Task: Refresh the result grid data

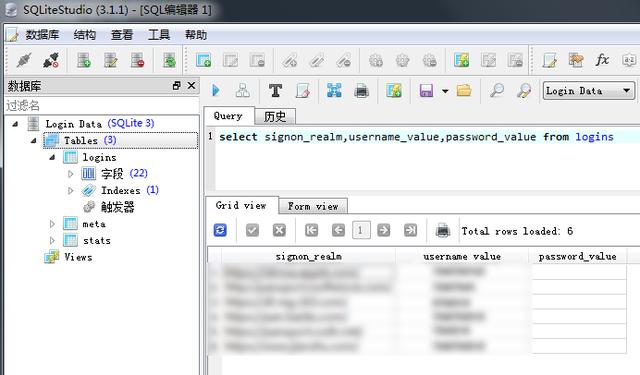Action: tap(220, 230)
